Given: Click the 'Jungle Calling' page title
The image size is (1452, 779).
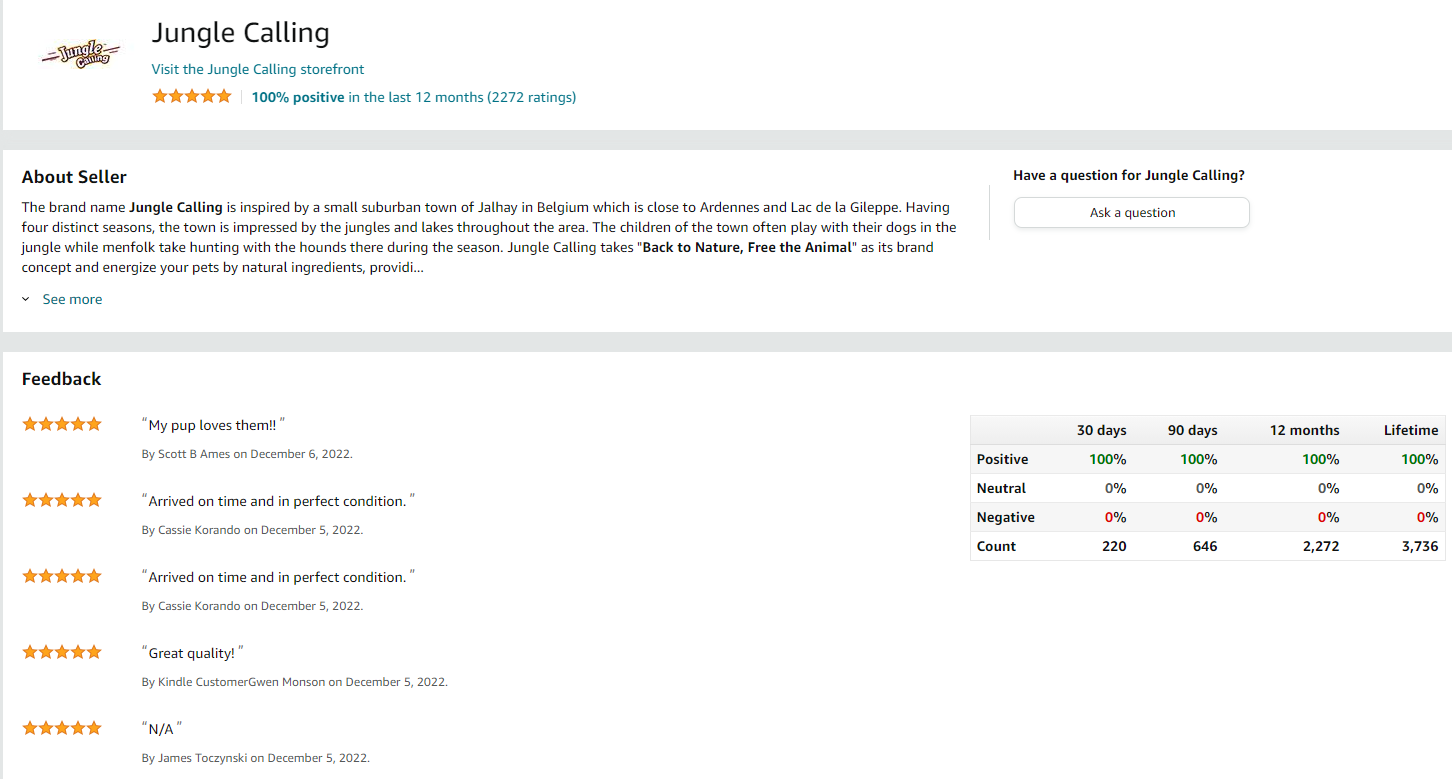Looking at the screenshot, I should 240,32.
